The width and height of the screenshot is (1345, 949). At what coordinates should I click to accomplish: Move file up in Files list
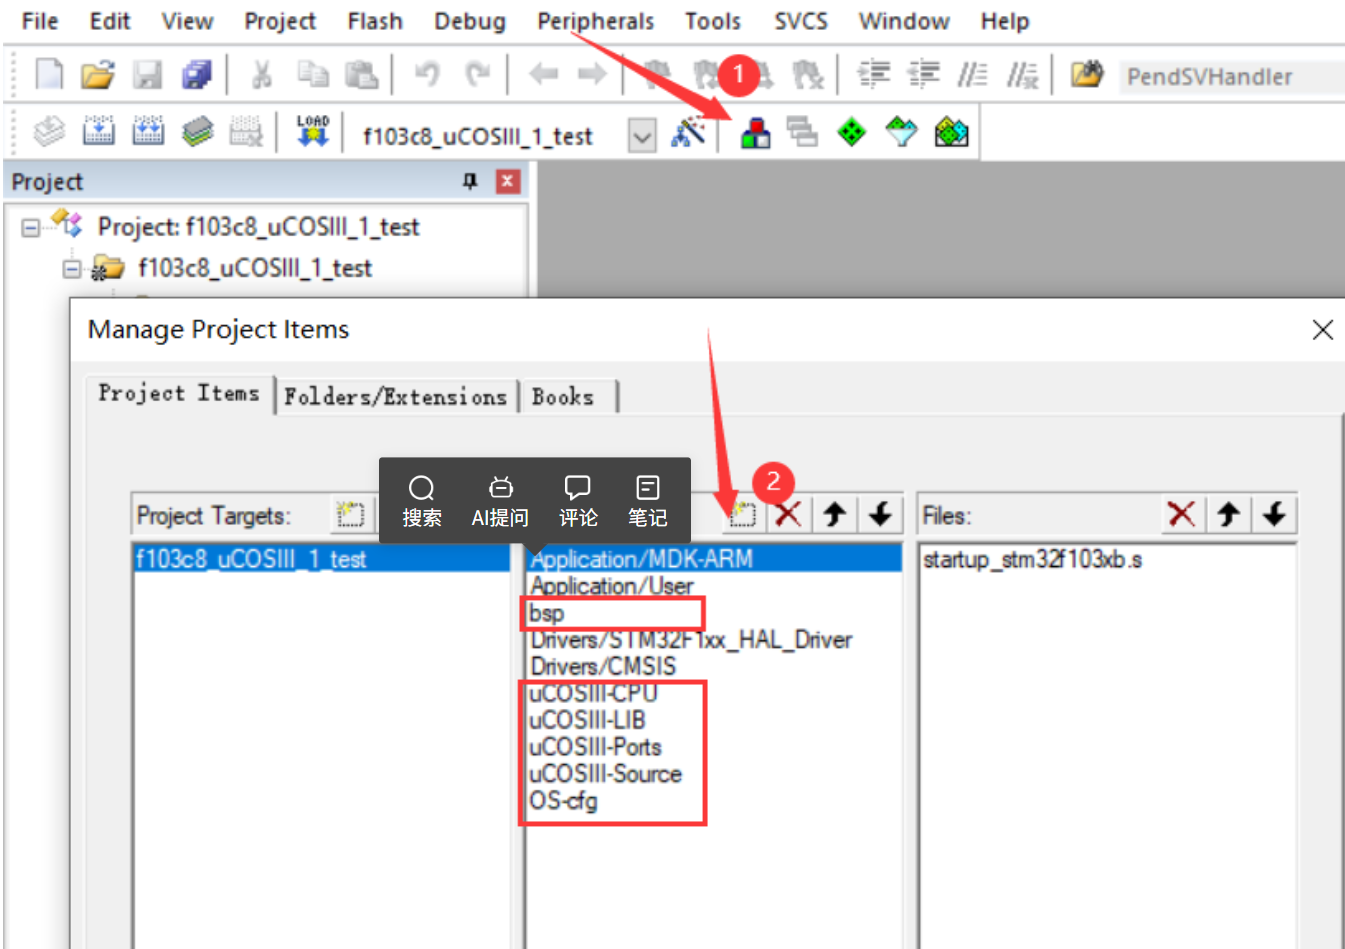click(x=1228, y=515)
